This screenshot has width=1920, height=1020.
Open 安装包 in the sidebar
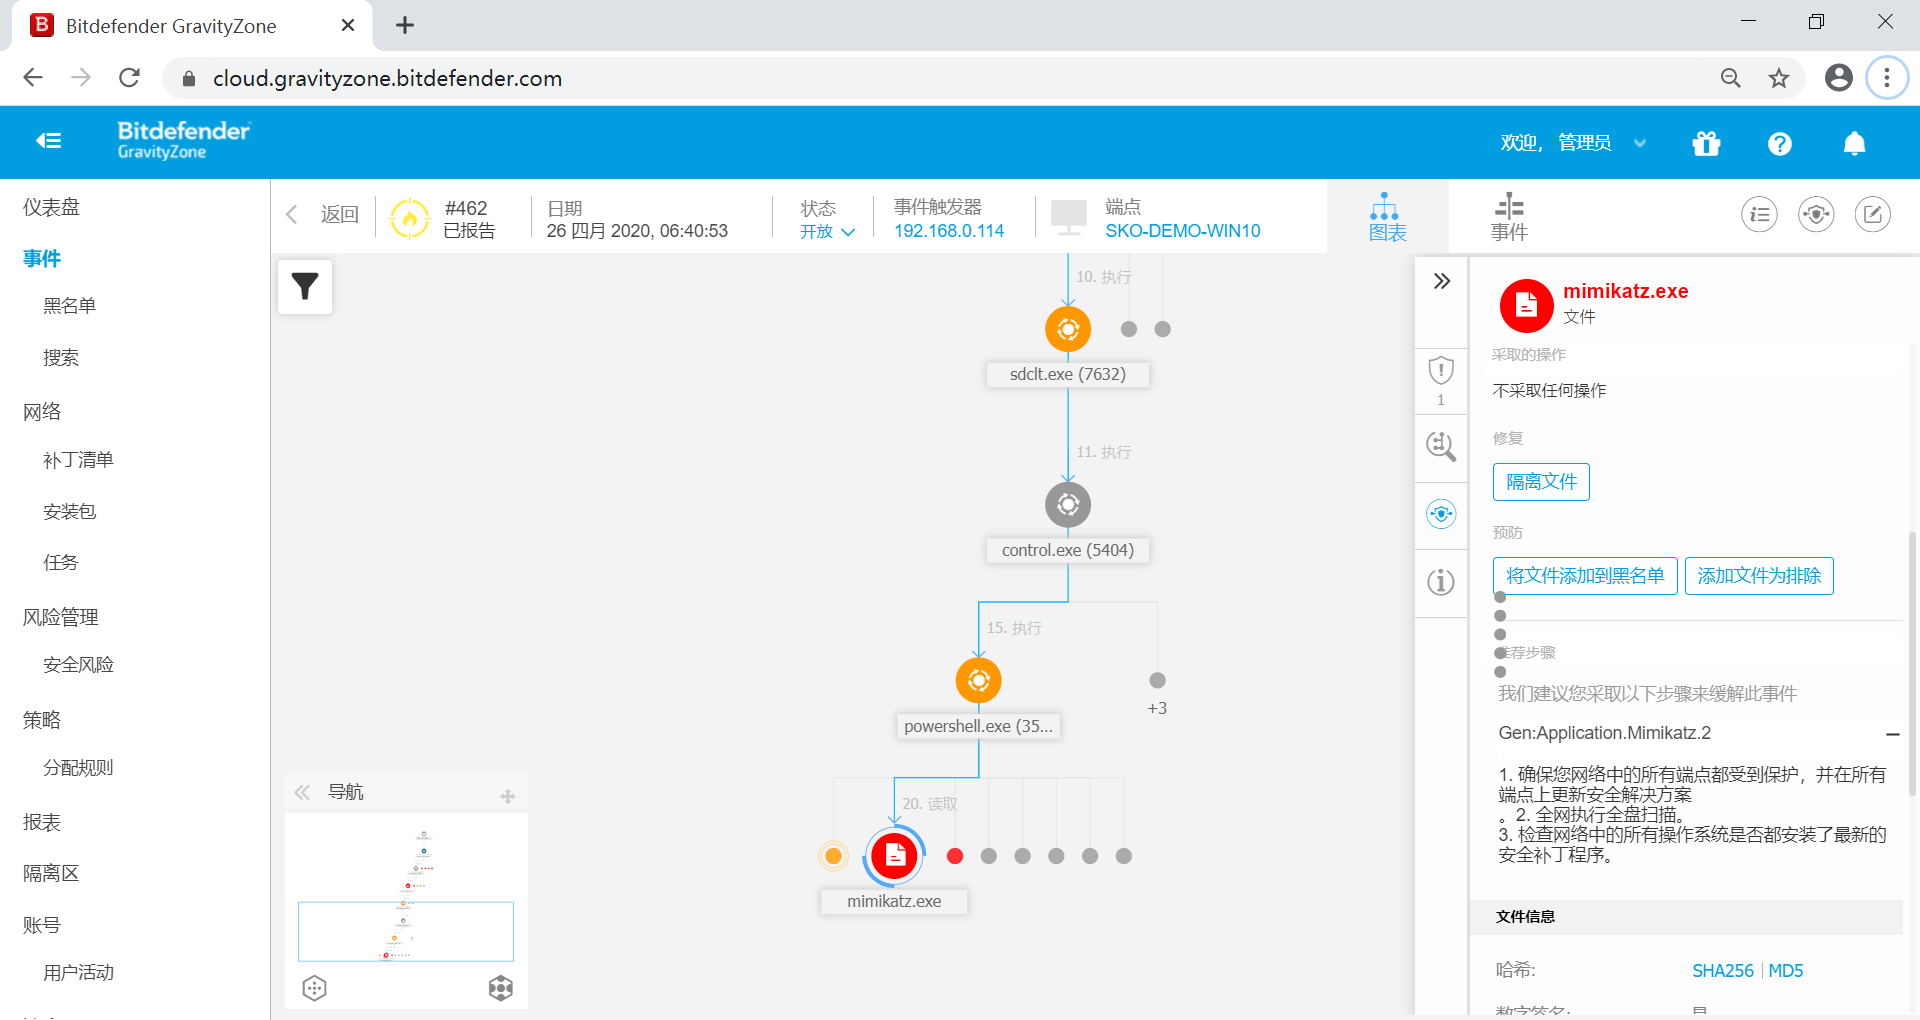click(x=70, y=512)
